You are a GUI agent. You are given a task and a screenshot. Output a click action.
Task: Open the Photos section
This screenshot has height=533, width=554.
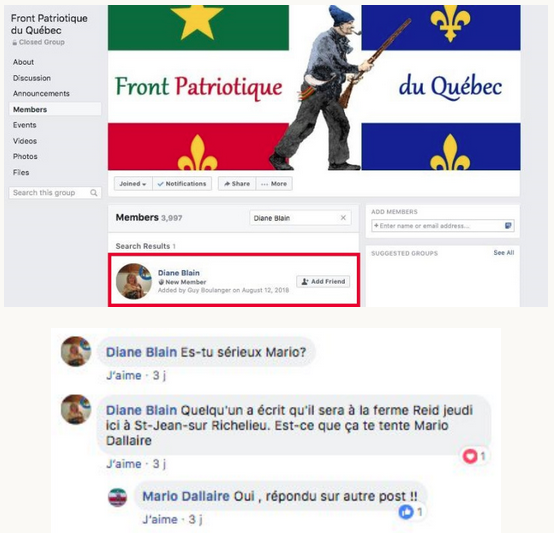click(x=25, y=156)
